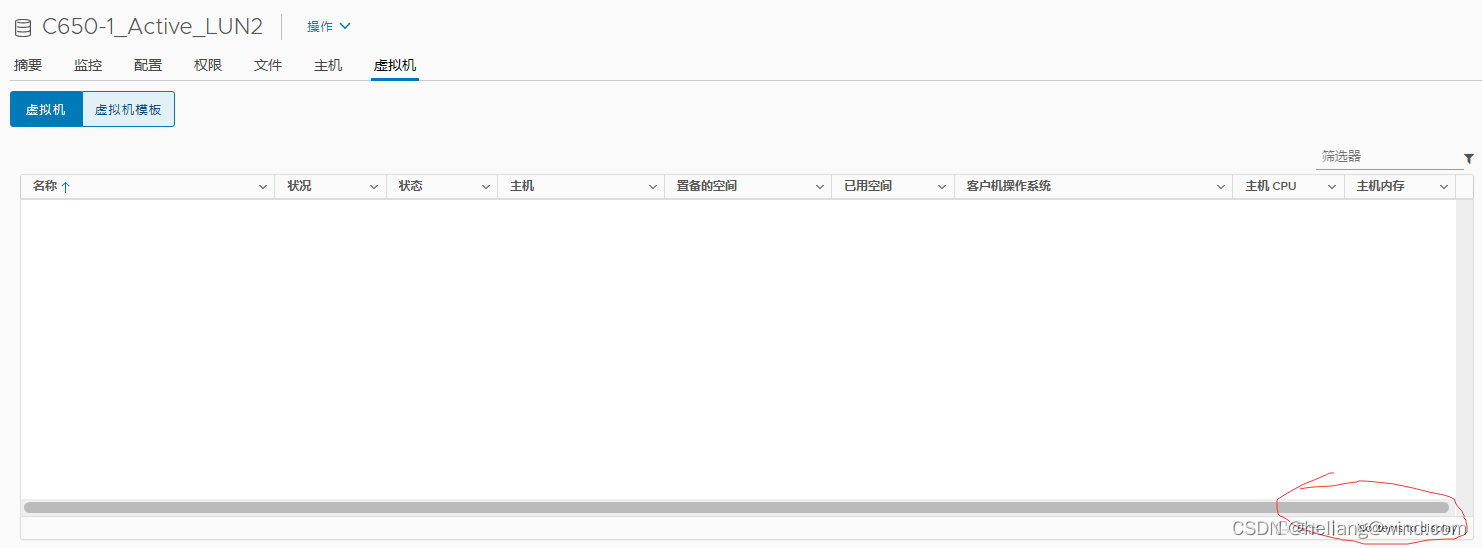Expand the 状况 column chevron
Image resolution: width=1482 pixels, height=548 pixels.
click(374, 187)
